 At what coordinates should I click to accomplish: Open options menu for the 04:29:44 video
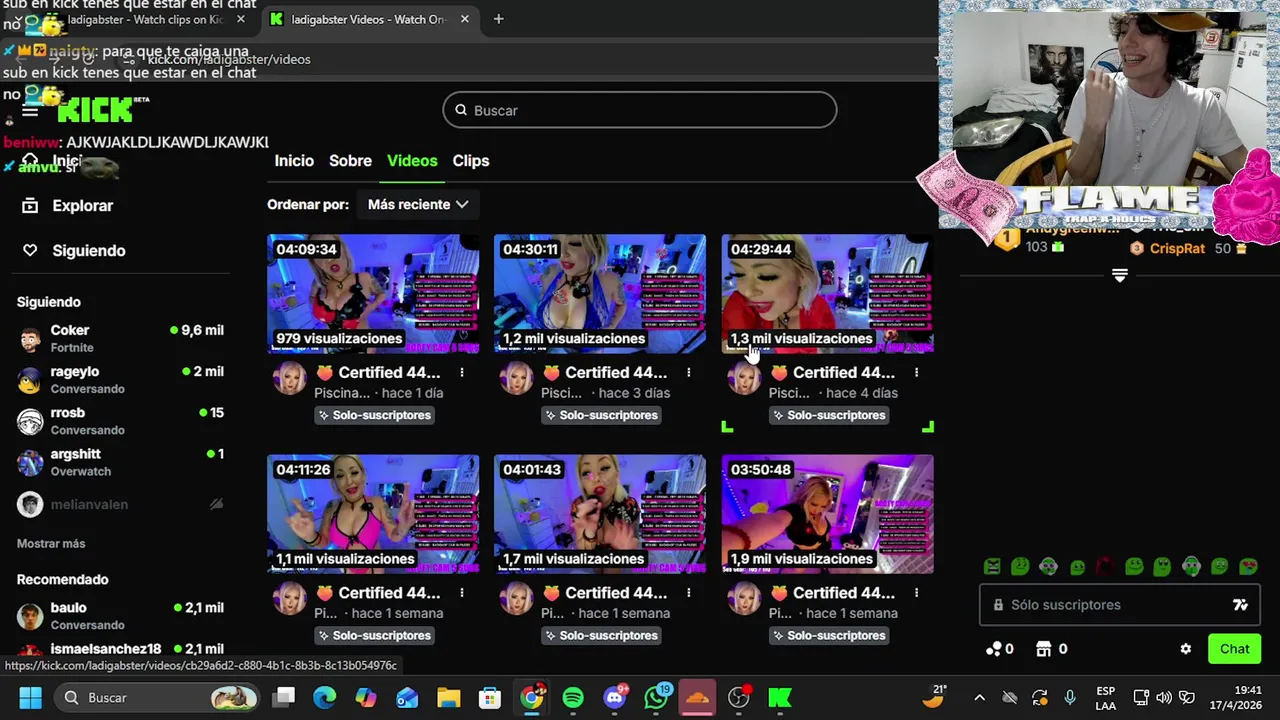click(916, 372)
